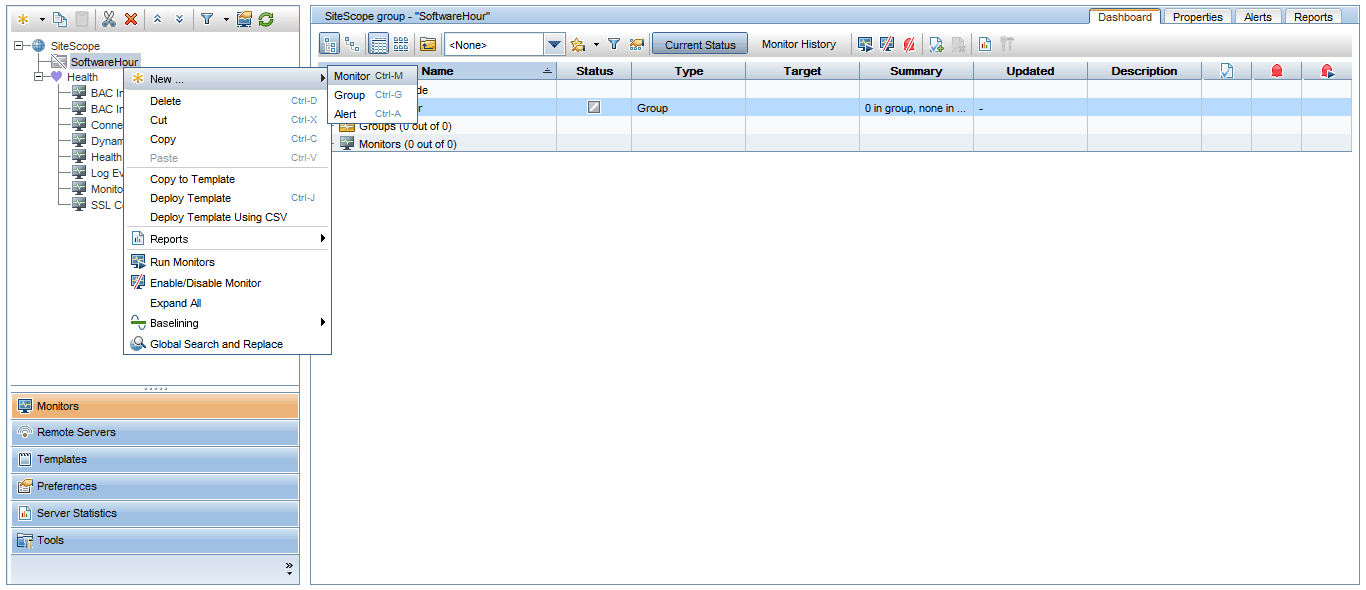Switch to the Properties tab
The image size is (1366, 590).
coord(1197,17)
